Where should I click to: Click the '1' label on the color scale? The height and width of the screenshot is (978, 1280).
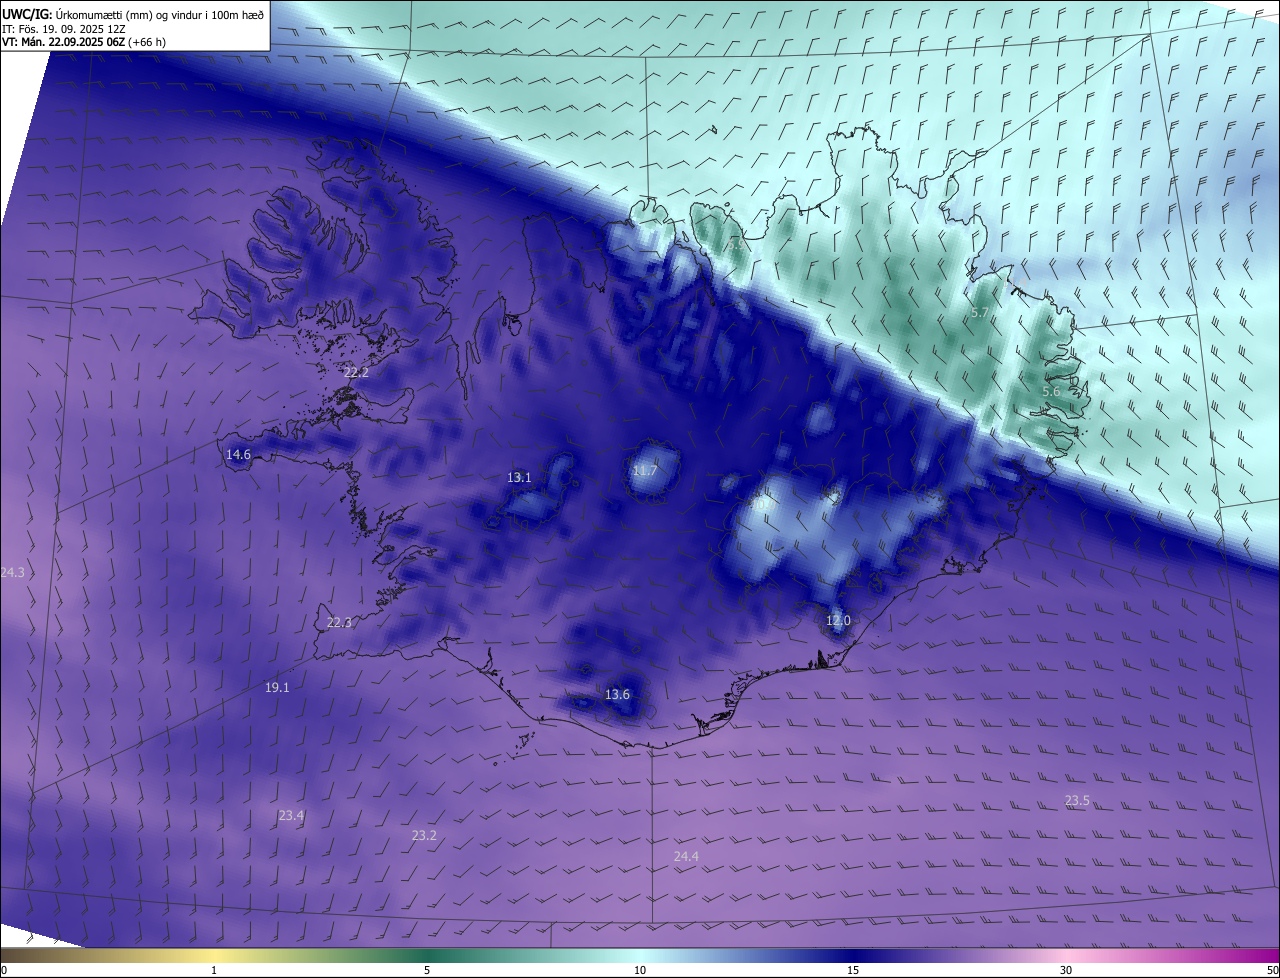214,970
